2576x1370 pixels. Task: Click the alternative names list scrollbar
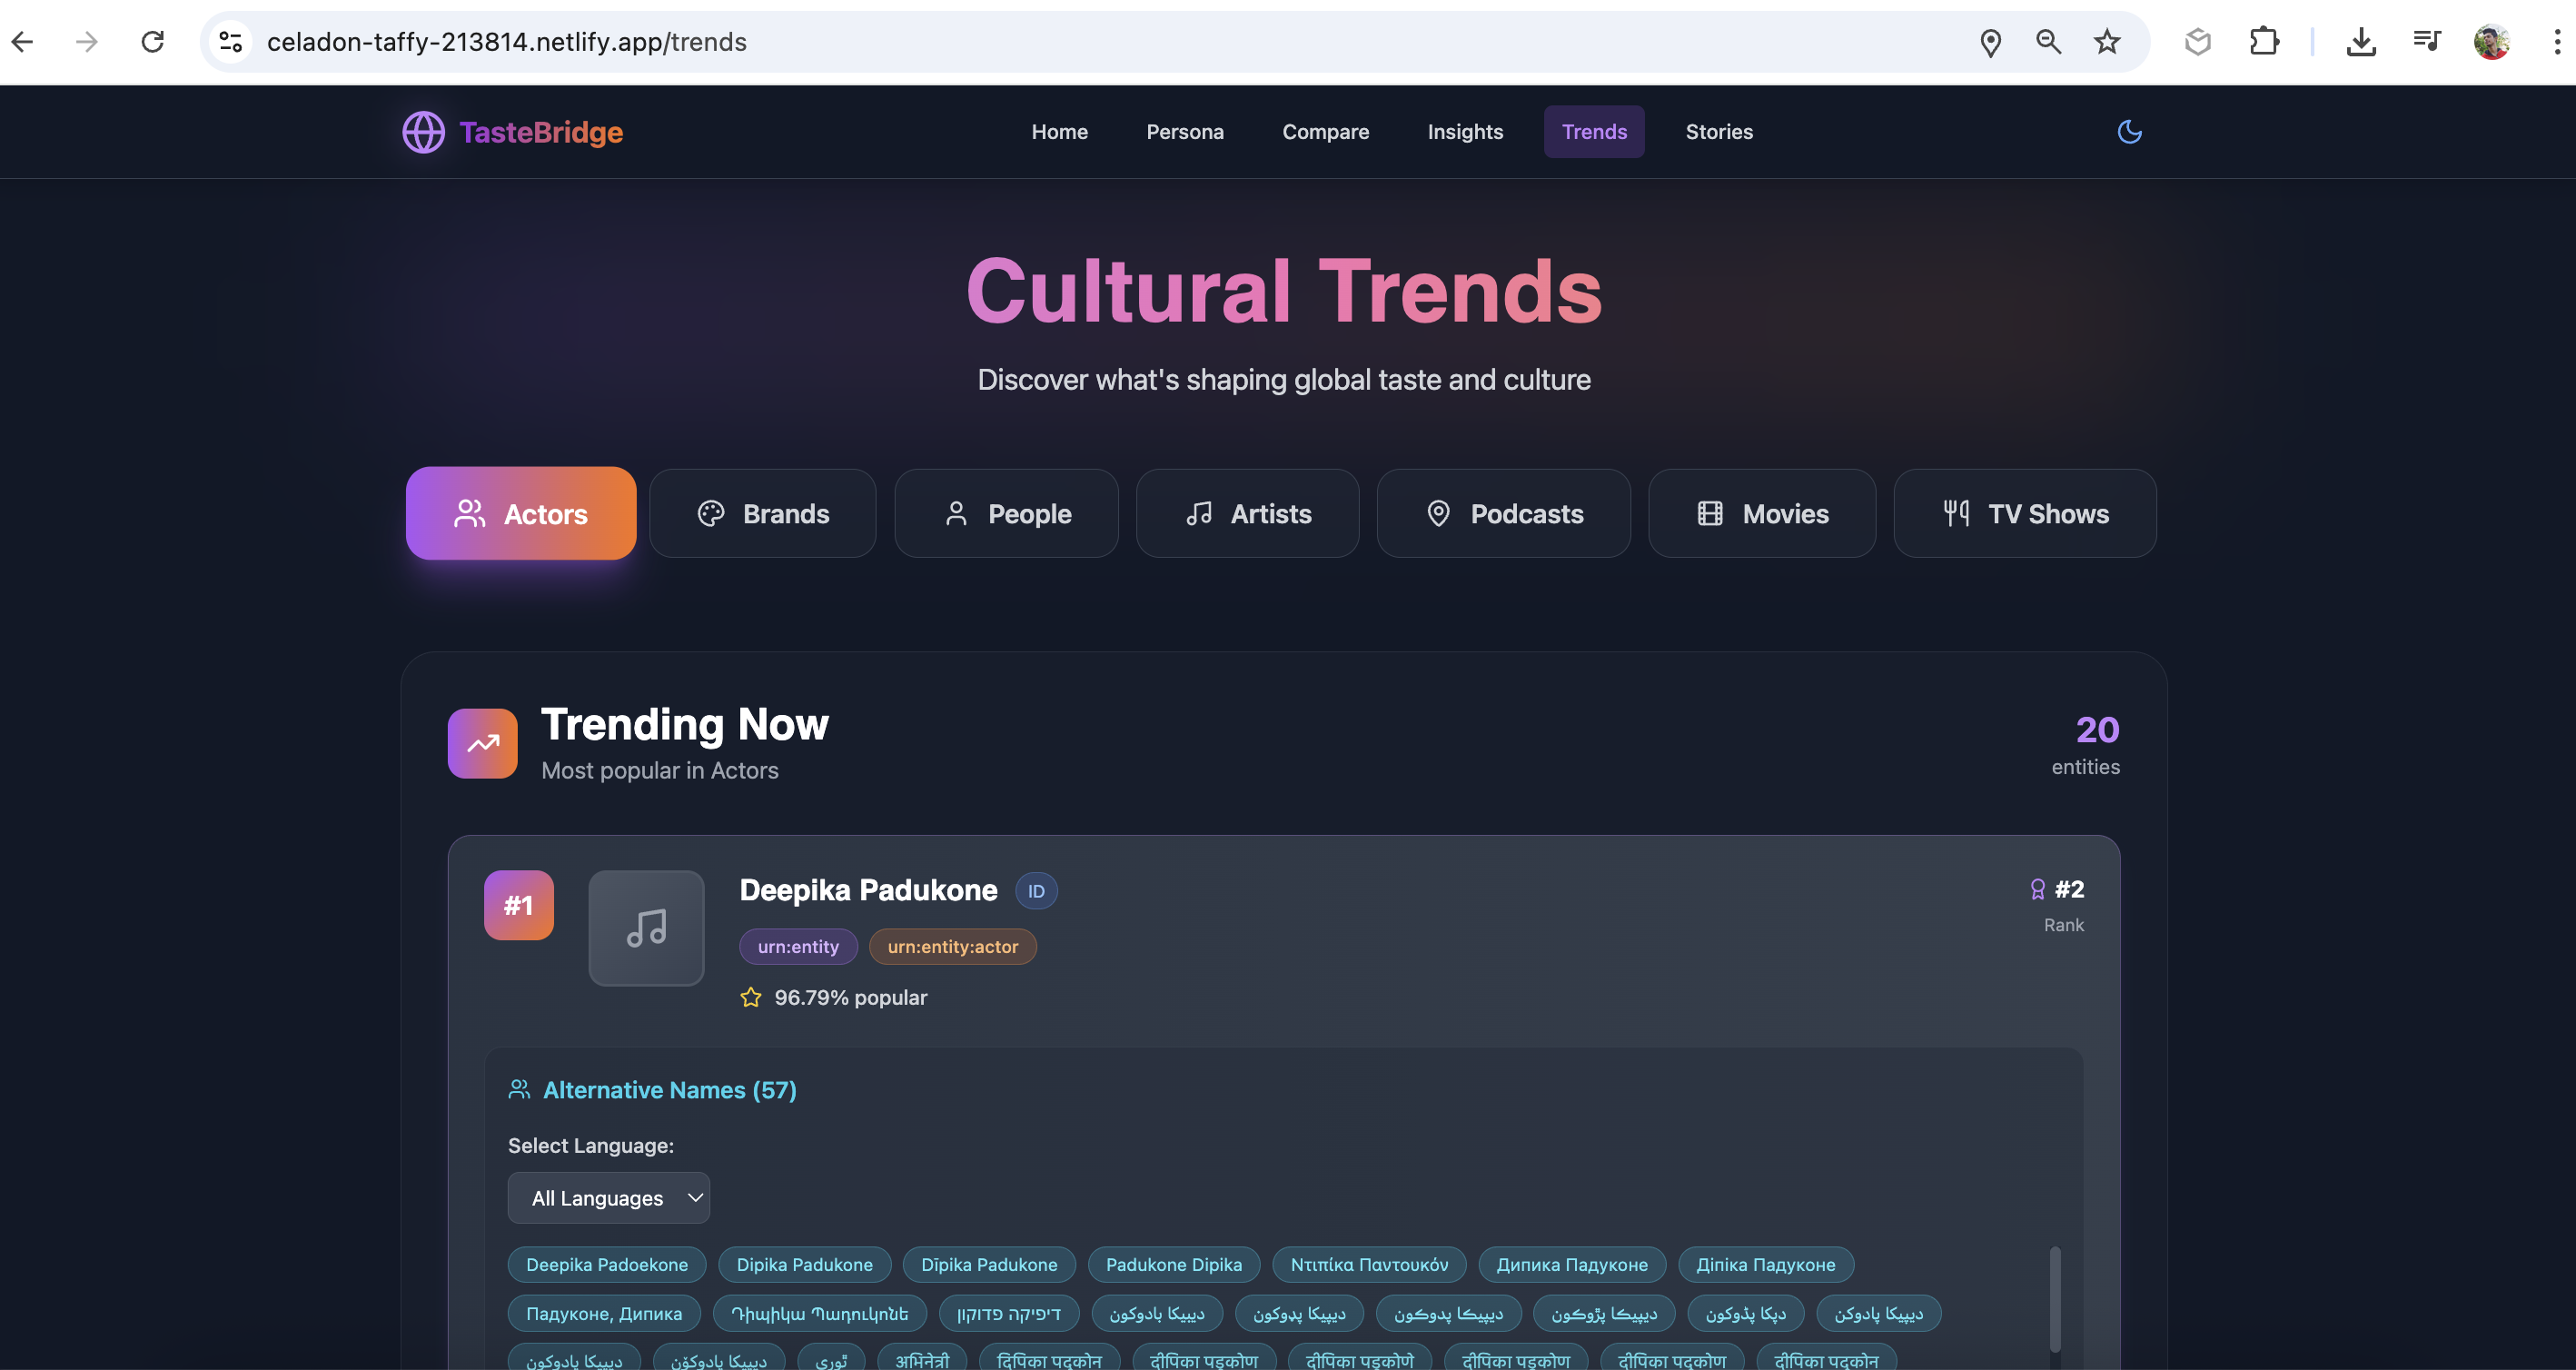(2055, 1298)
